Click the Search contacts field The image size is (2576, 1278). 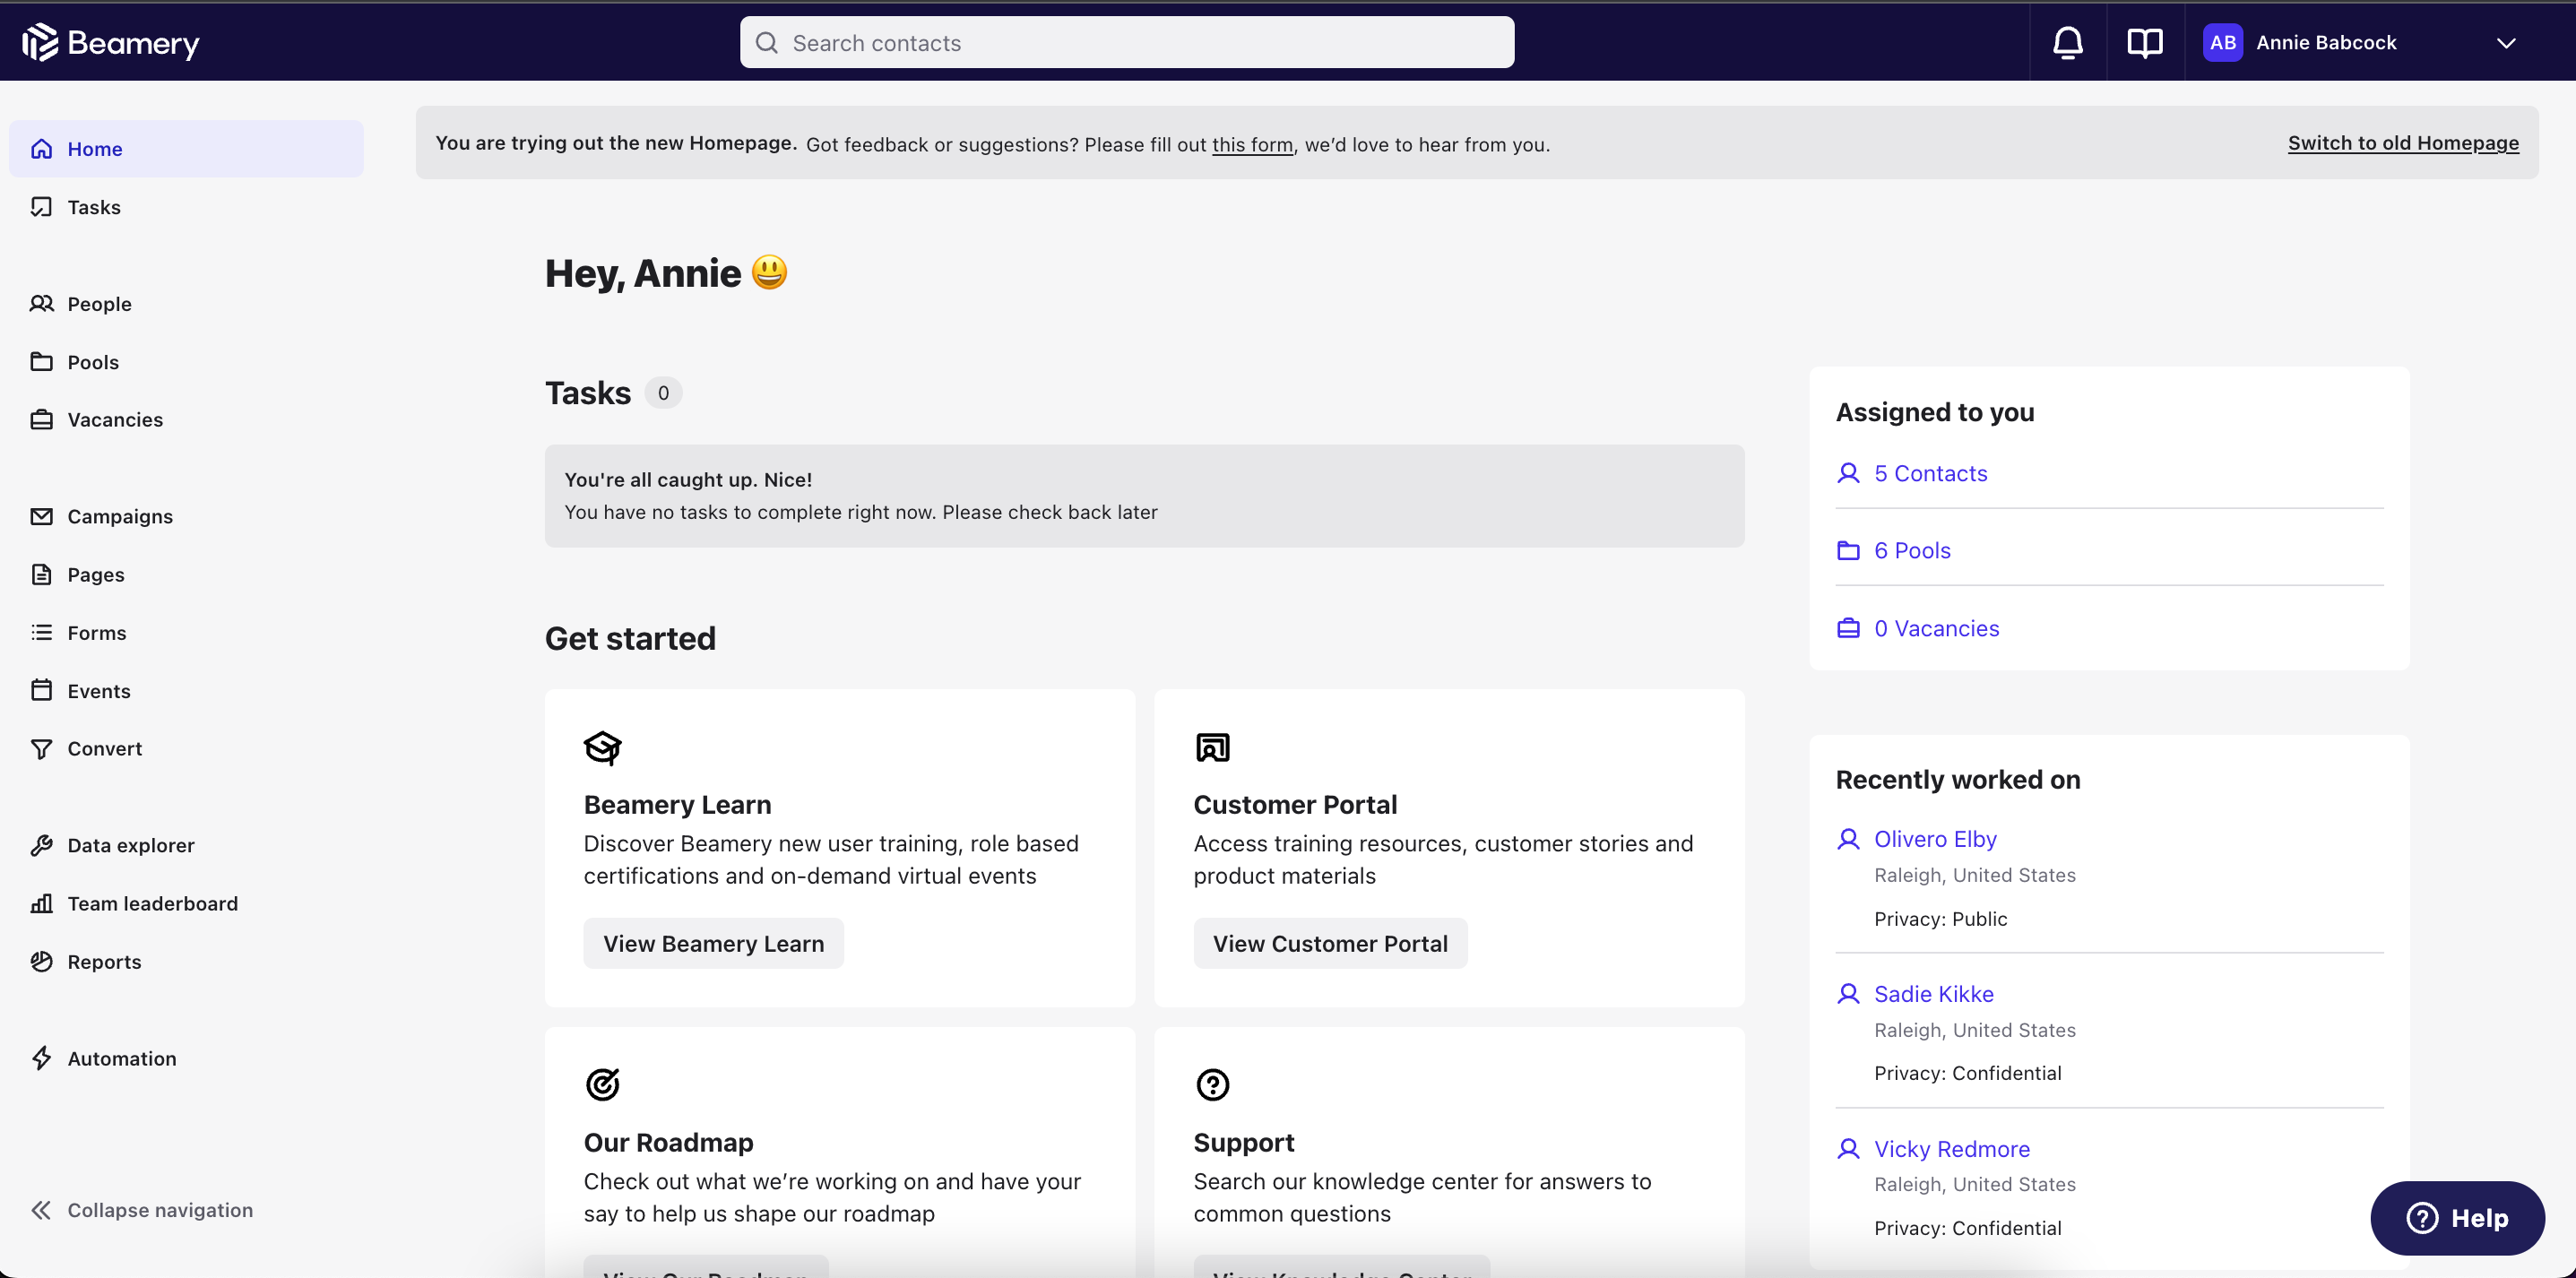[x=1126, y=42]
